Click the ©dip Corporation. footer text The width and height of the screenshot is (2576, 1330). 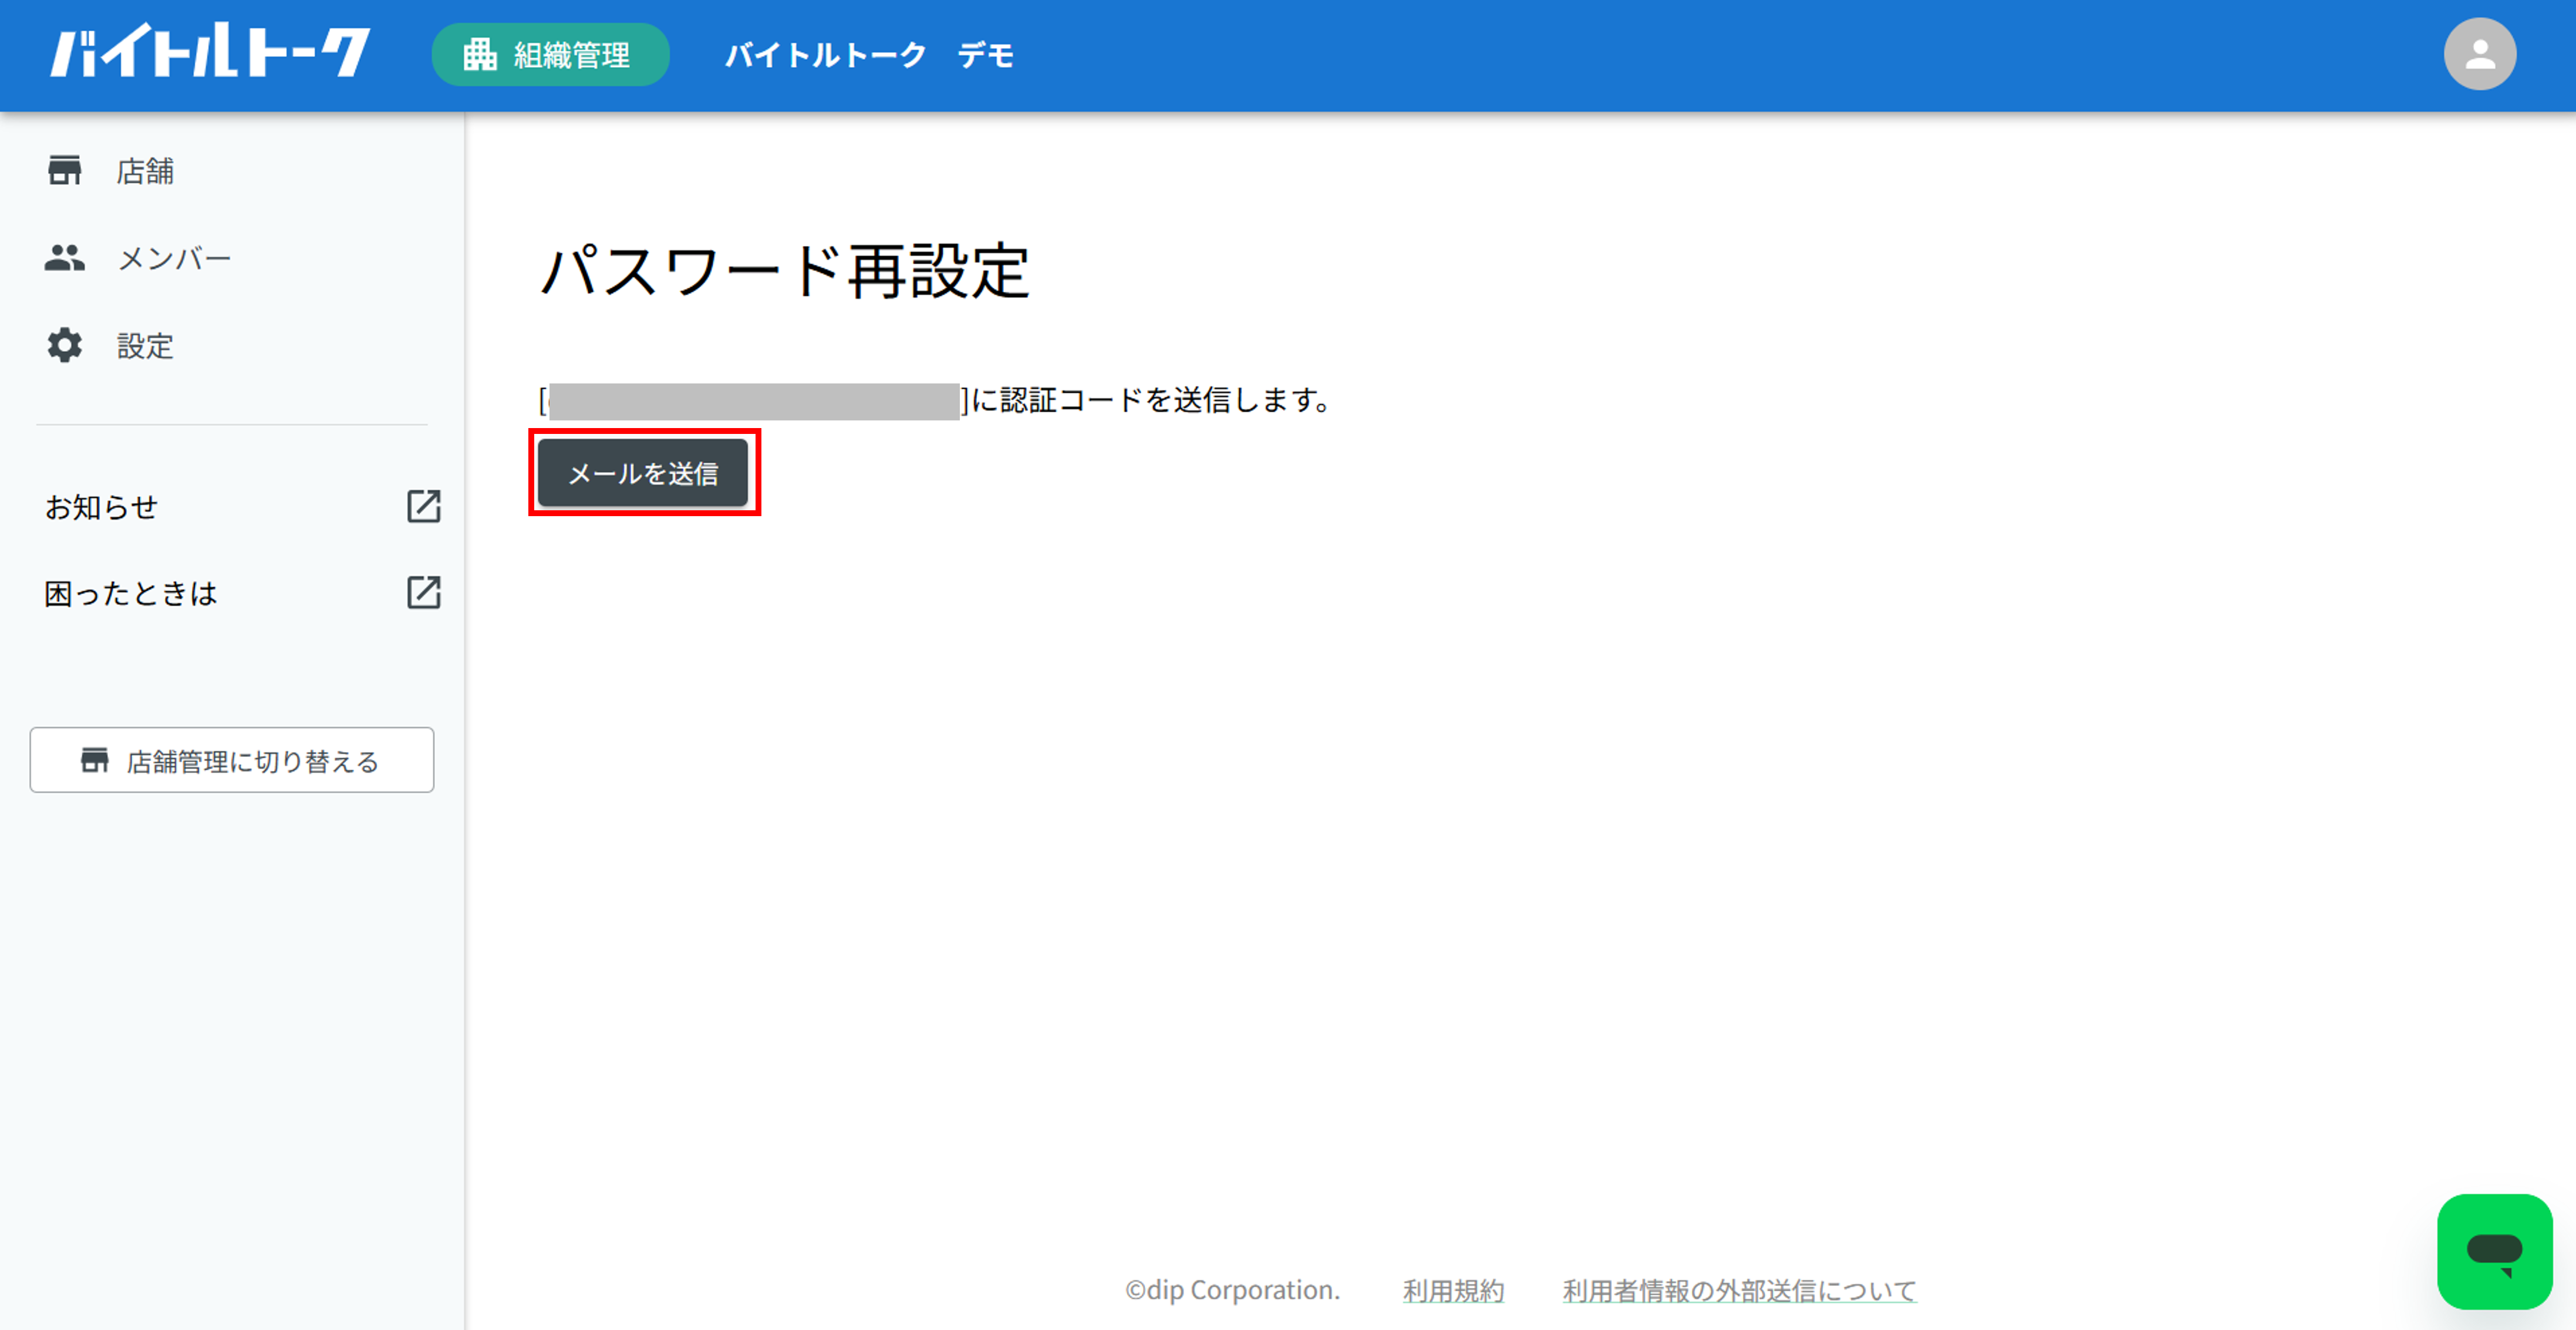pyautogui.click(x=1232, y=1290)
